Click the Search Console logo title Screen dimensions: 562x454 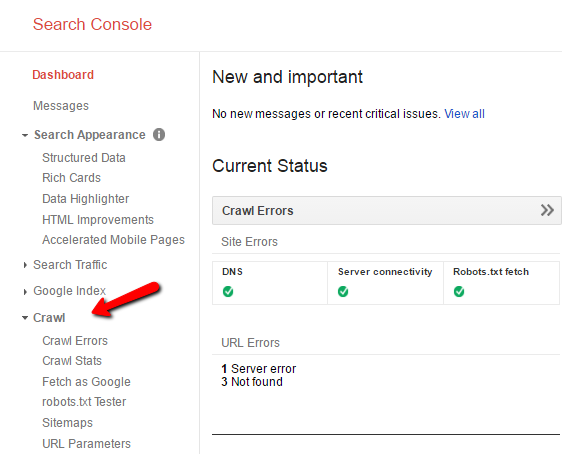click(x=92, y=24)
